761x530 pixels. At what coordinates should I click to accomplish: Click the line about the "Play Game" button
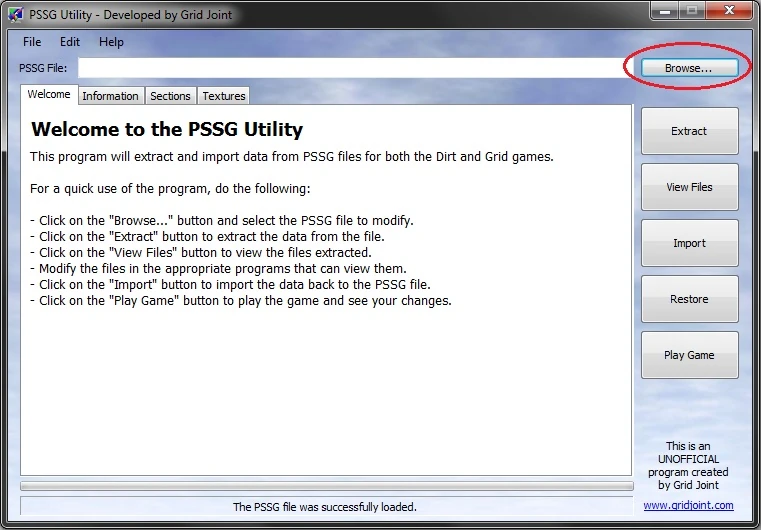click(x=241, y=301)
